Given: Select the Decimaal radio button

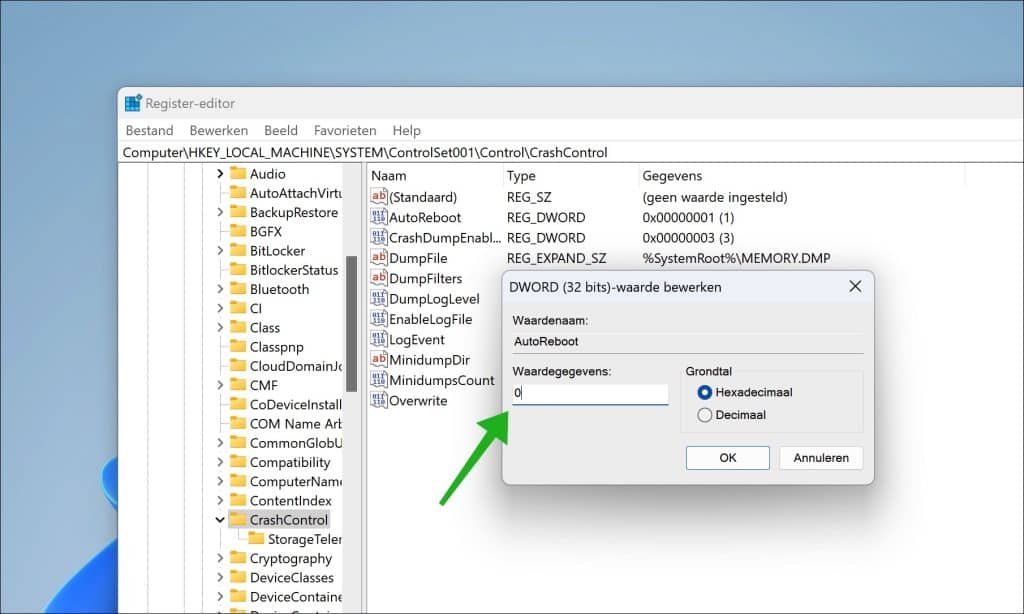Looking at the screenshot, I should pos(705,415).
